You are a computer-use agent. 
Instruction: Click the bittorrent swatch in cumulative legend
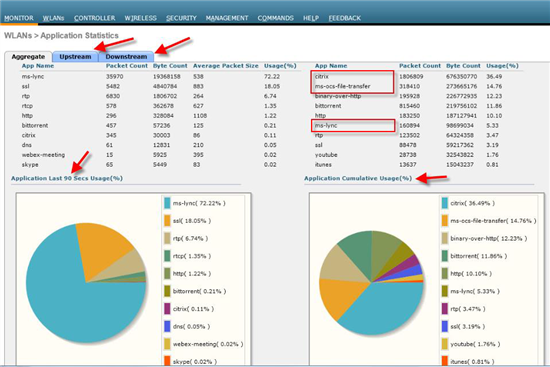tap(445, 256)
